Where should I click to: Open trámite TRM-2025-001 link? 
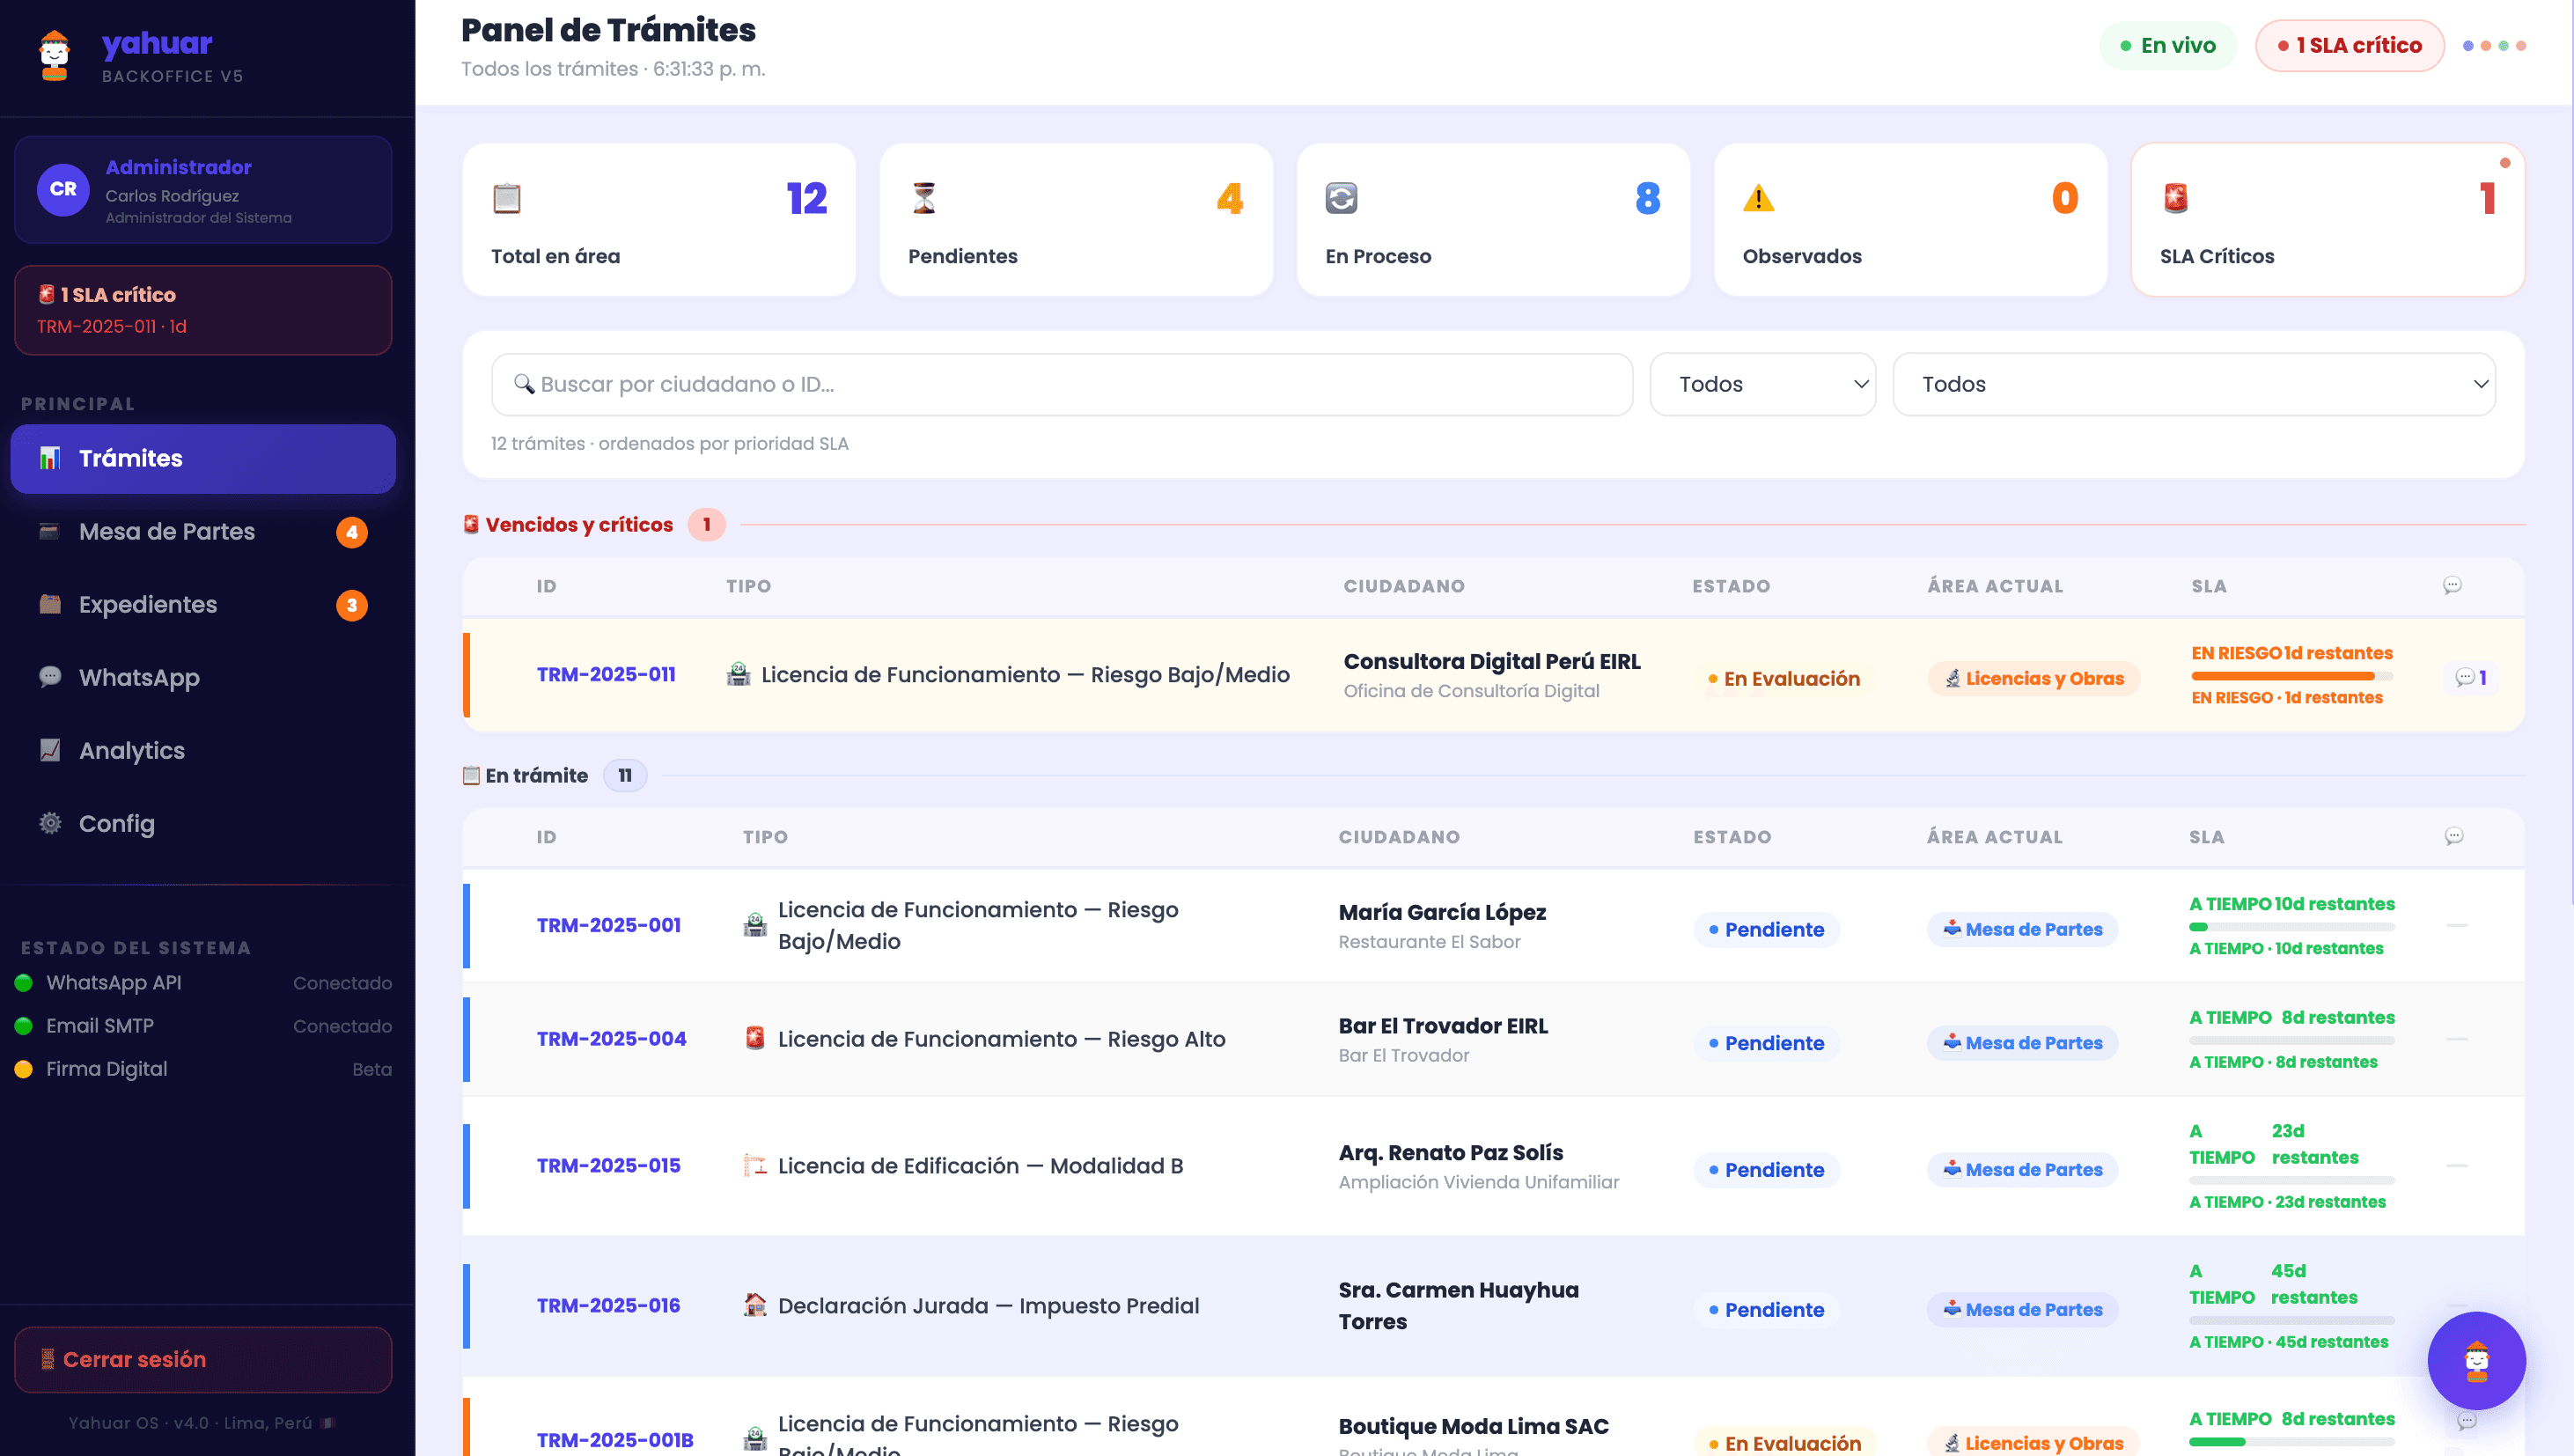(x=609, y=925)
